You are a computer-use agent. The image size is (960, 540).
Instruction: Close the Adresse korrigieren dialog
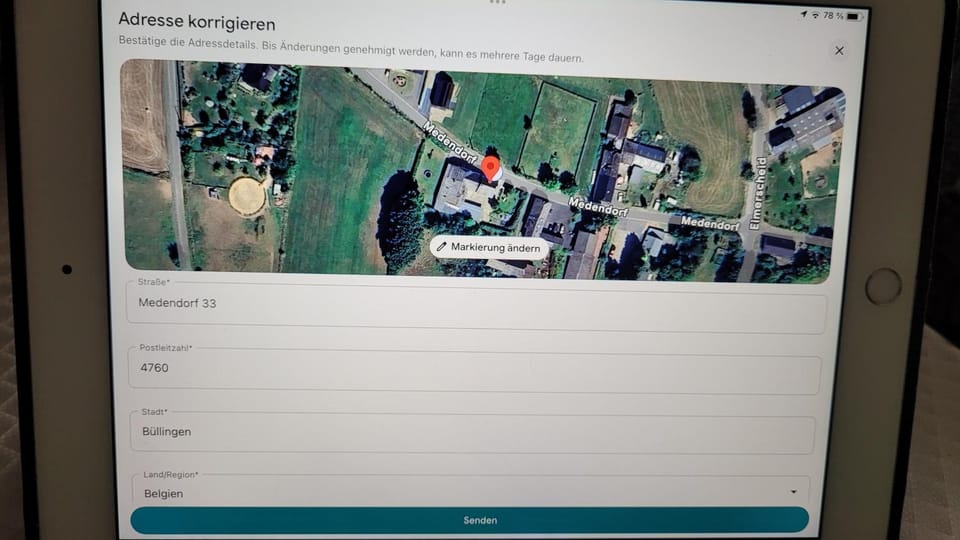839,51
